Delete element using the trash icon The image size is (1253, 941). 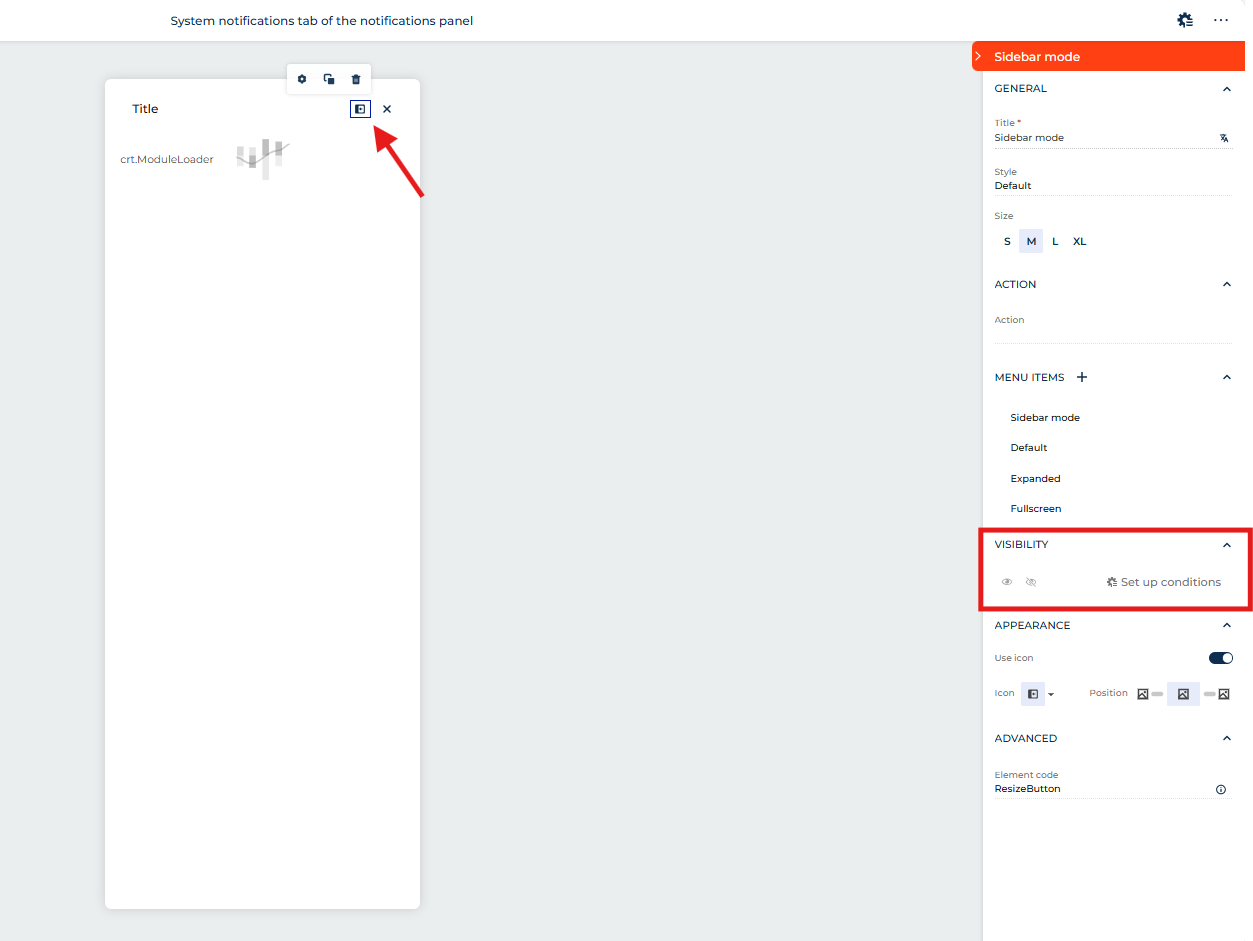(x=356, y=79)
